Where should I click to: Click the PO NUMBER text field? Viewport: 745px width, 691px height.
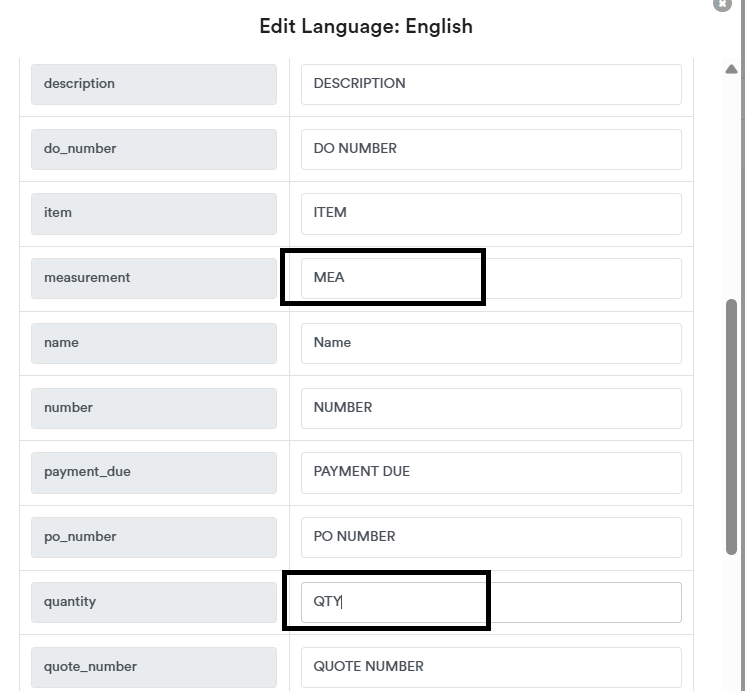[490, 537]
